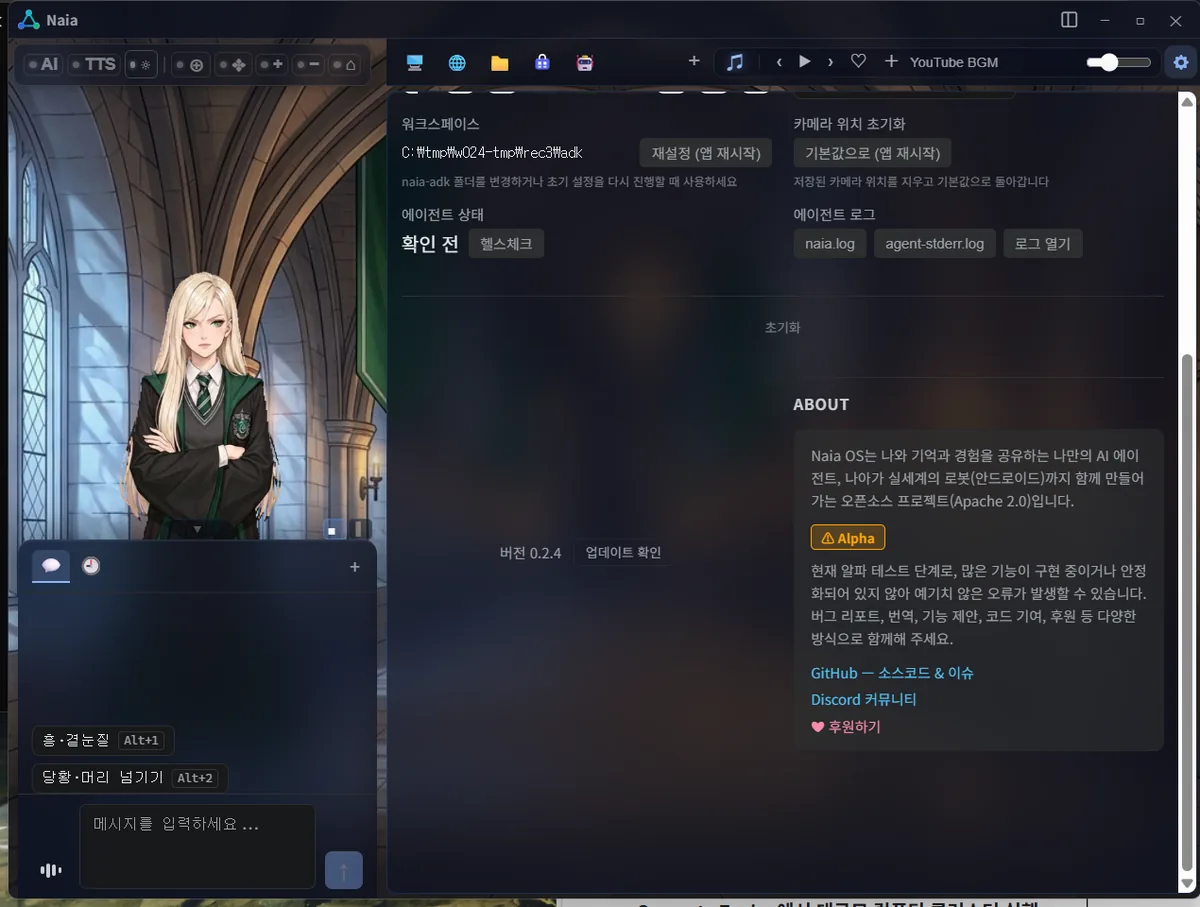The width and height of the screenshot is (1200, 907).
Task: Click the YouTube BGM label
Action: [x=954, y=62]
